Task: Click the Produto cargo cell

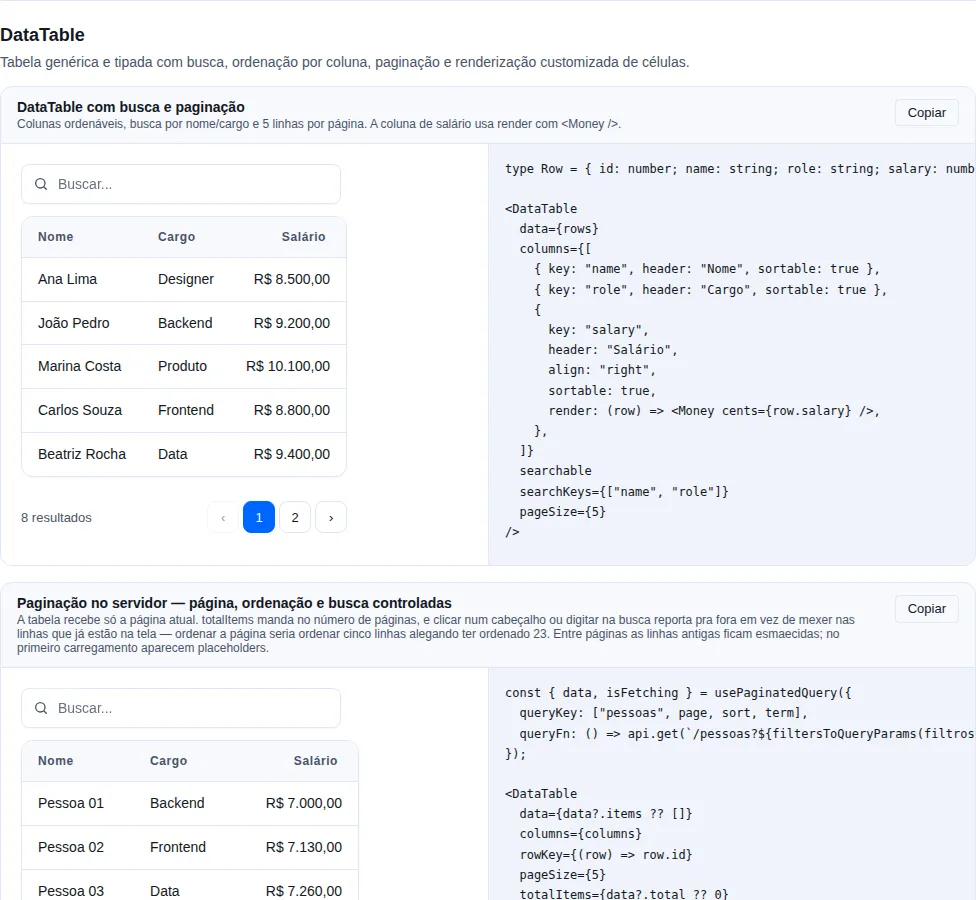Action: pos(182,366)
